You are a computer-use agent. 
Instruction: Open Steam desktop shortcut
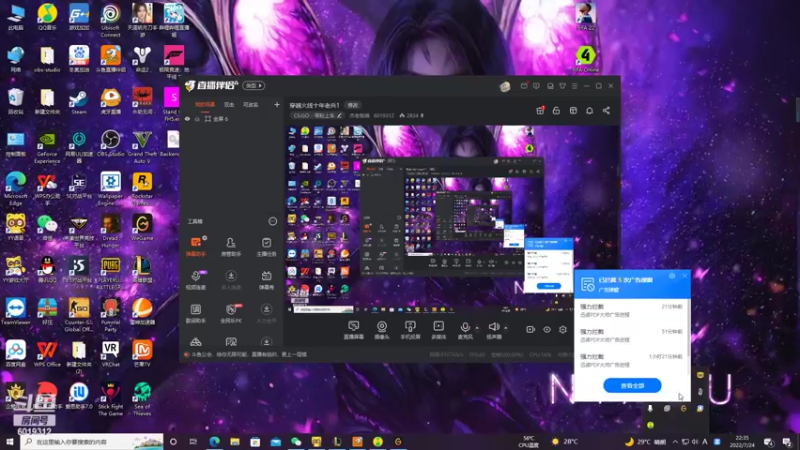click(79, 102)
